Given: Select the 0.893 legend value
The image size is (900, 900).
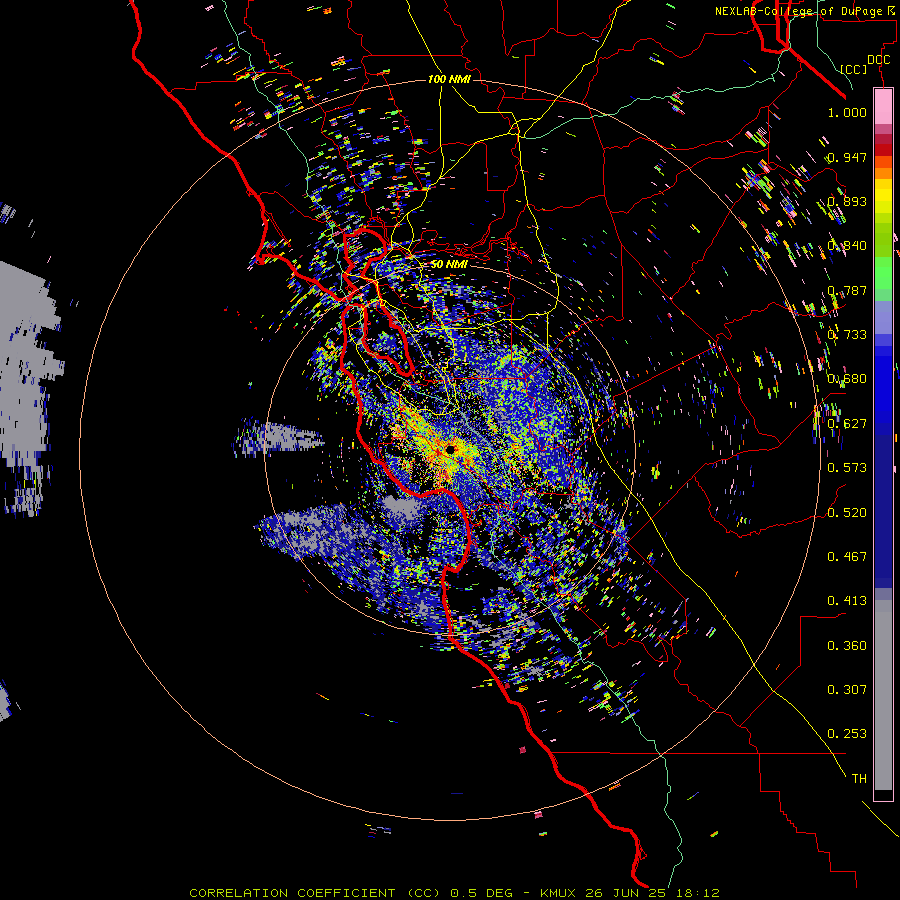Looking at the screenshot, I should click(847, 201).
